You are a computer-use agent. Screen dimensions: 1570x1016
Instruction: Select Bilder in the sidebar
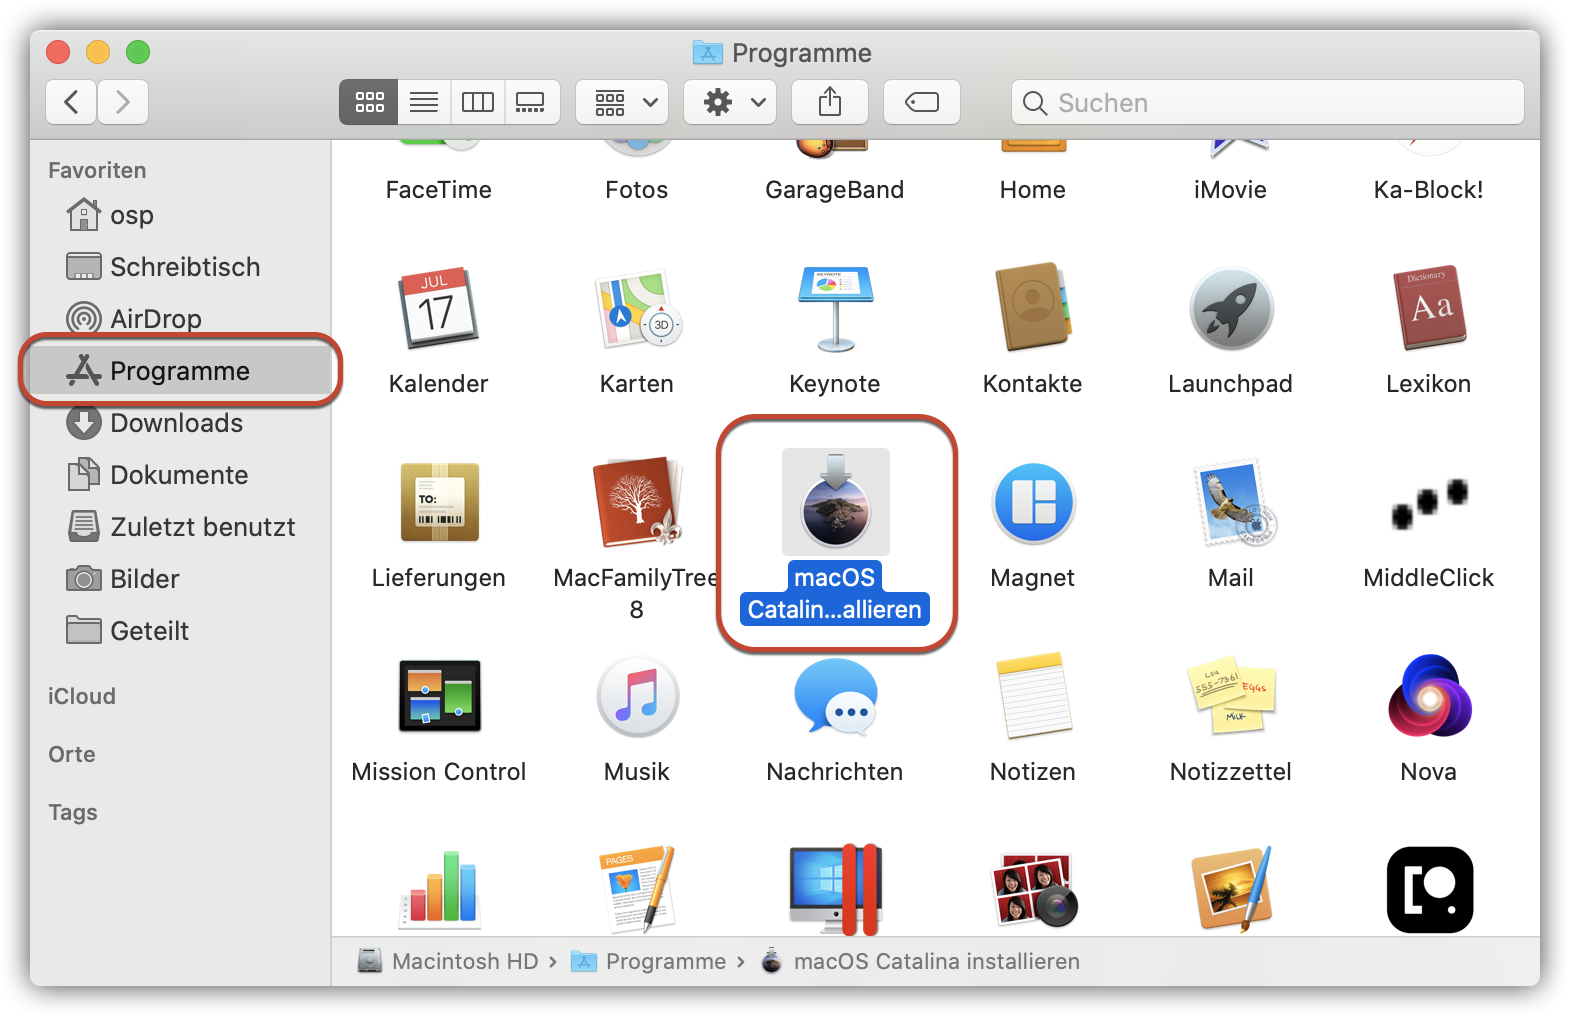tap(180, 579)
